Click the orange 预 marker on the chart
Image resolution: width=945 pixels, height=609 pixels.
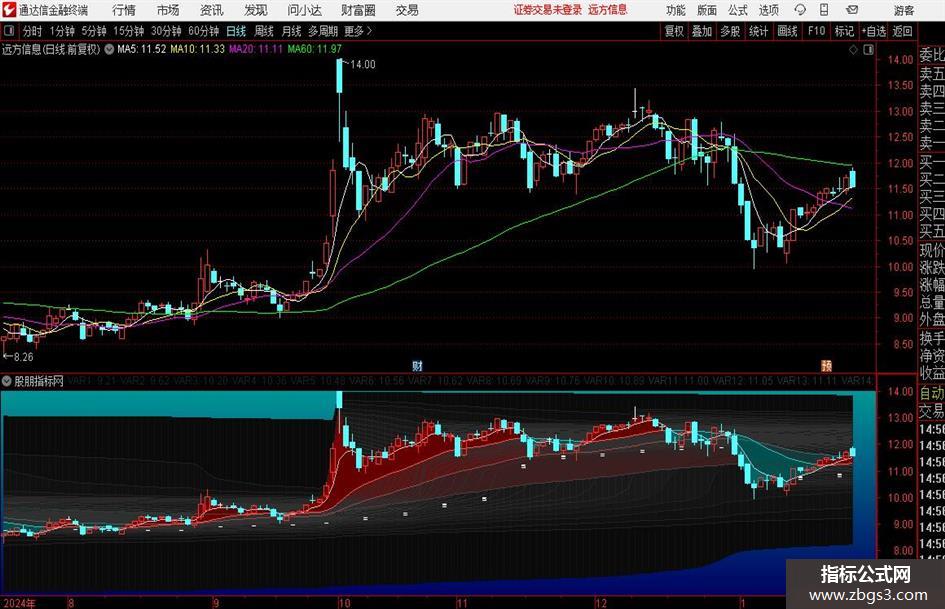(x=826, y=365)
